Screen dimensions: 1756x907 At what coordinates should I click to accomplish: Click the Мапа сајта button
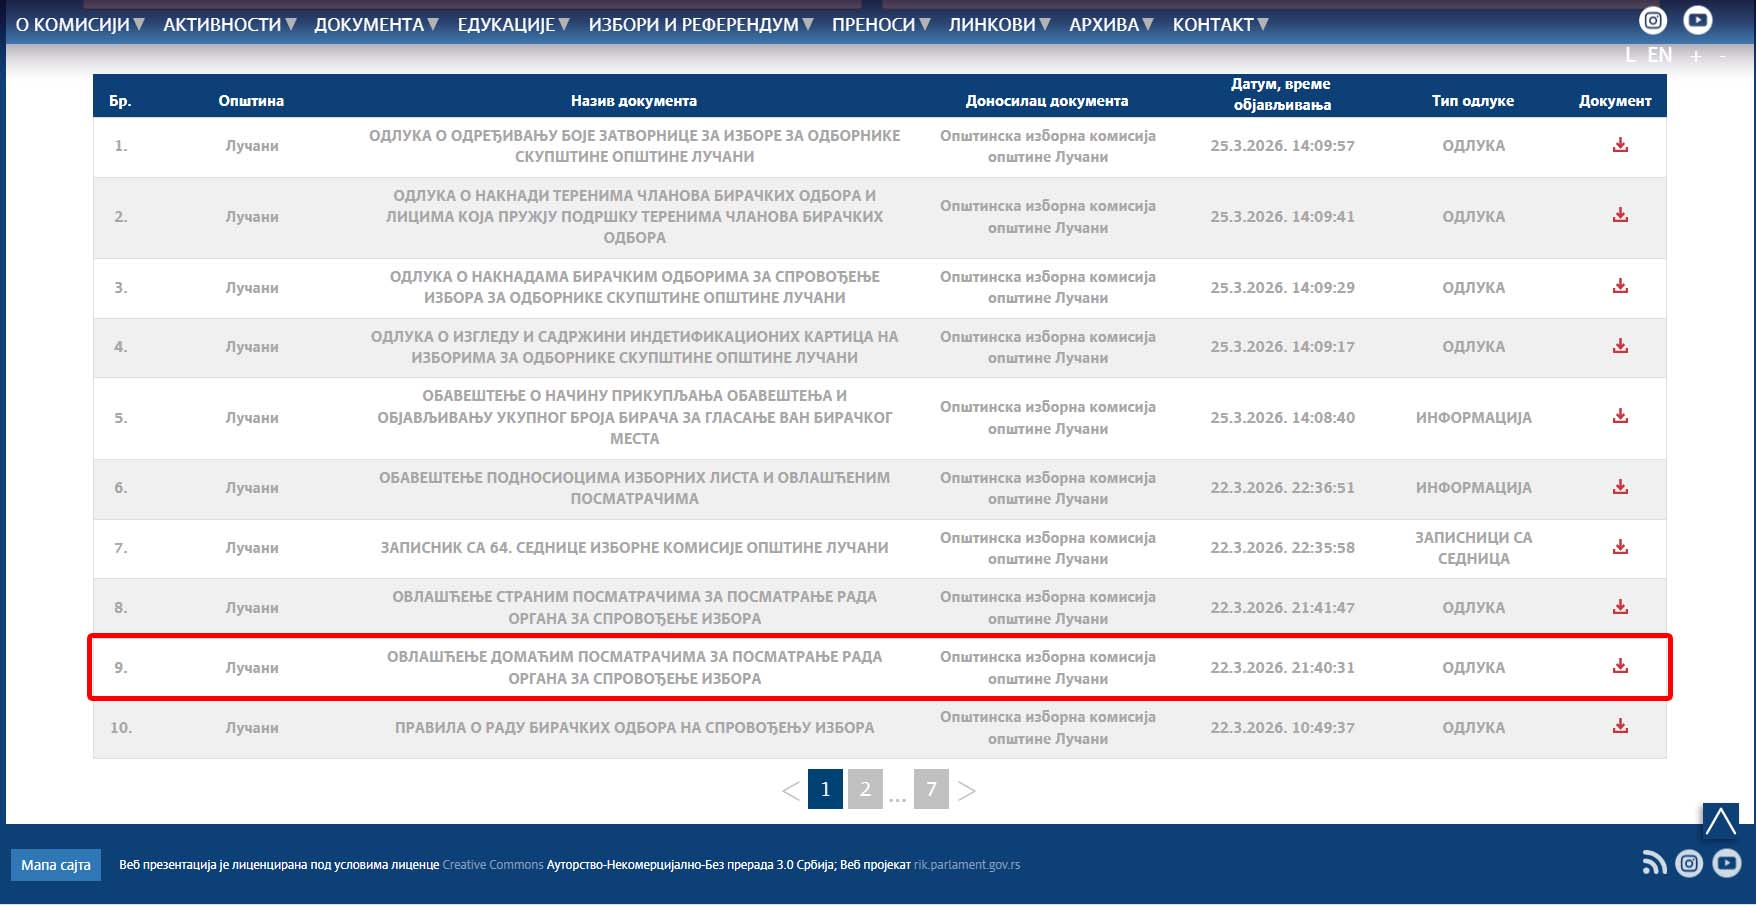[56, 865]
